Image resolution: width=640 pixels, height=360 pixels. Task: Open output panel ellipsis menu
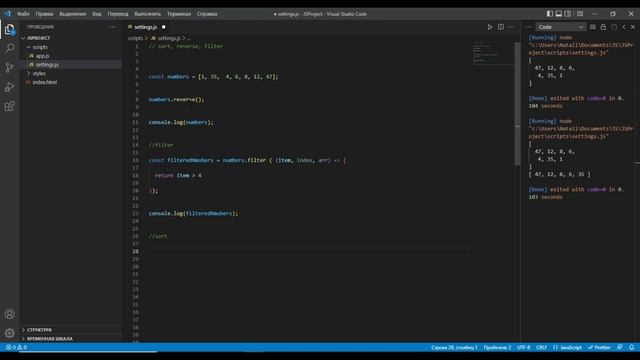(529, 27)
